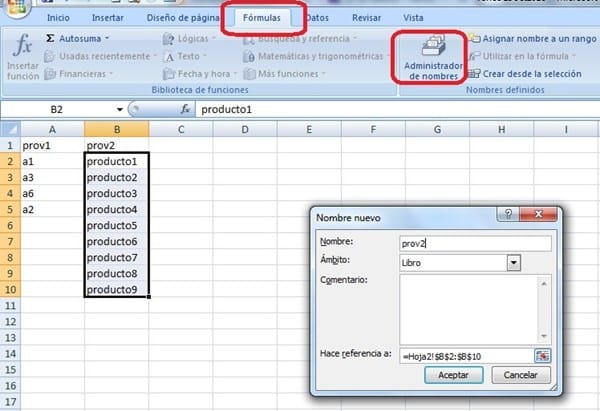Click cell containing producto7
The image size is (600, 411).
(117, 258)
